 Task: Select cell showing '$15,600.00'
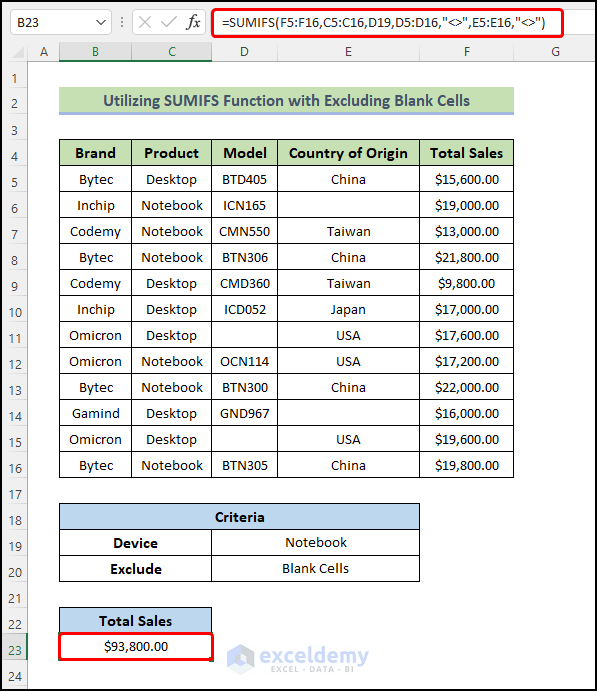point(467,179)
